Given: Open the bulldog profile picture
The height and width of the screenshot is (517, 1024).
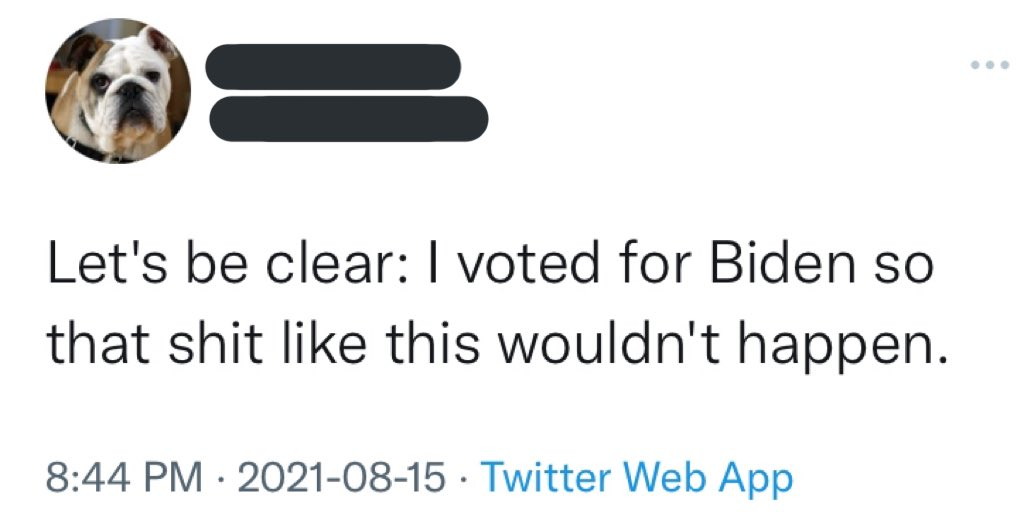Looking at the screenshot, I should [118, 90].
